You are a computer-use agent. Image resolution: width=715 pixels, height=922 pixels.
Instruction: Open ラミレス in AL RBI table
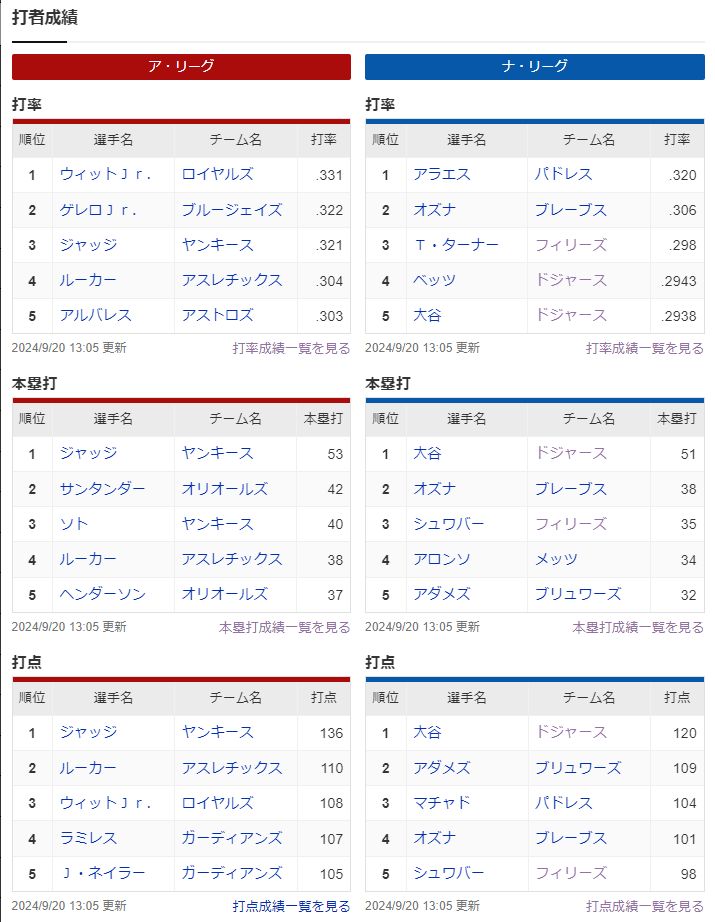coord(88,838)
